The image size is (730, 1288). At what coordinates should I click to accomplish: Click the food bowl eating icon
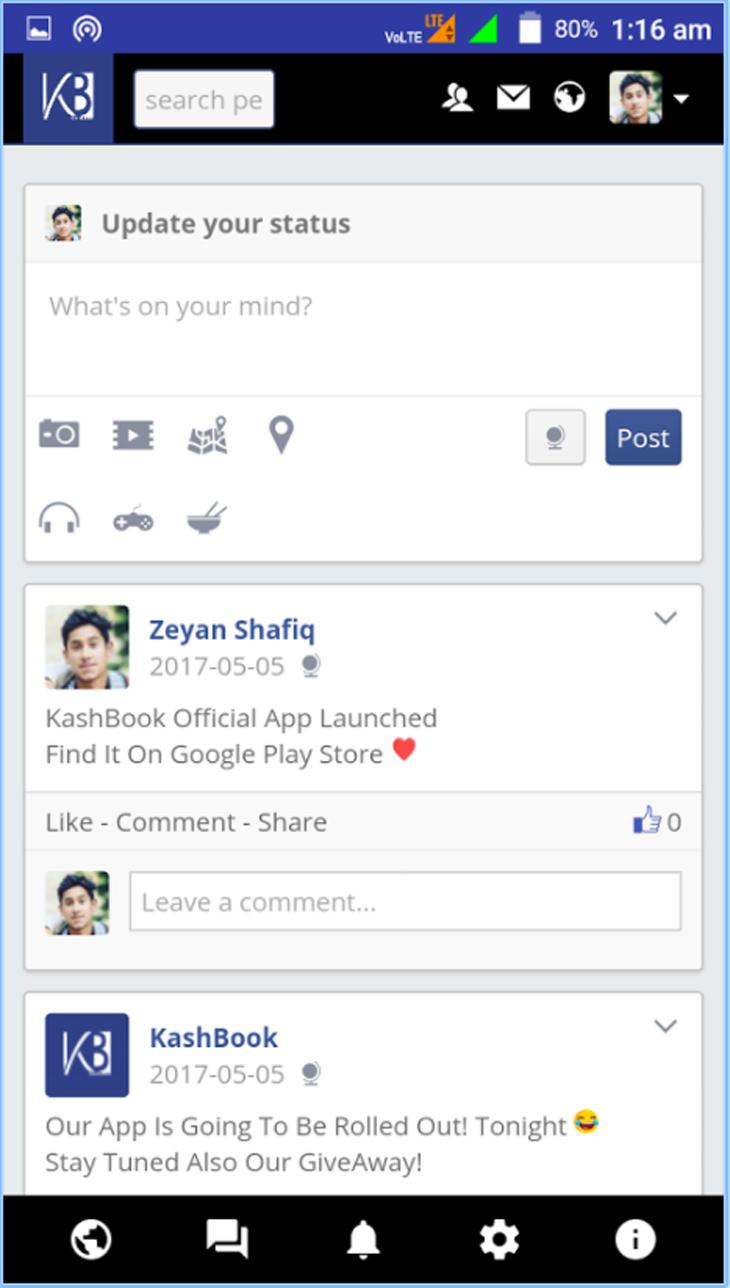207,519
